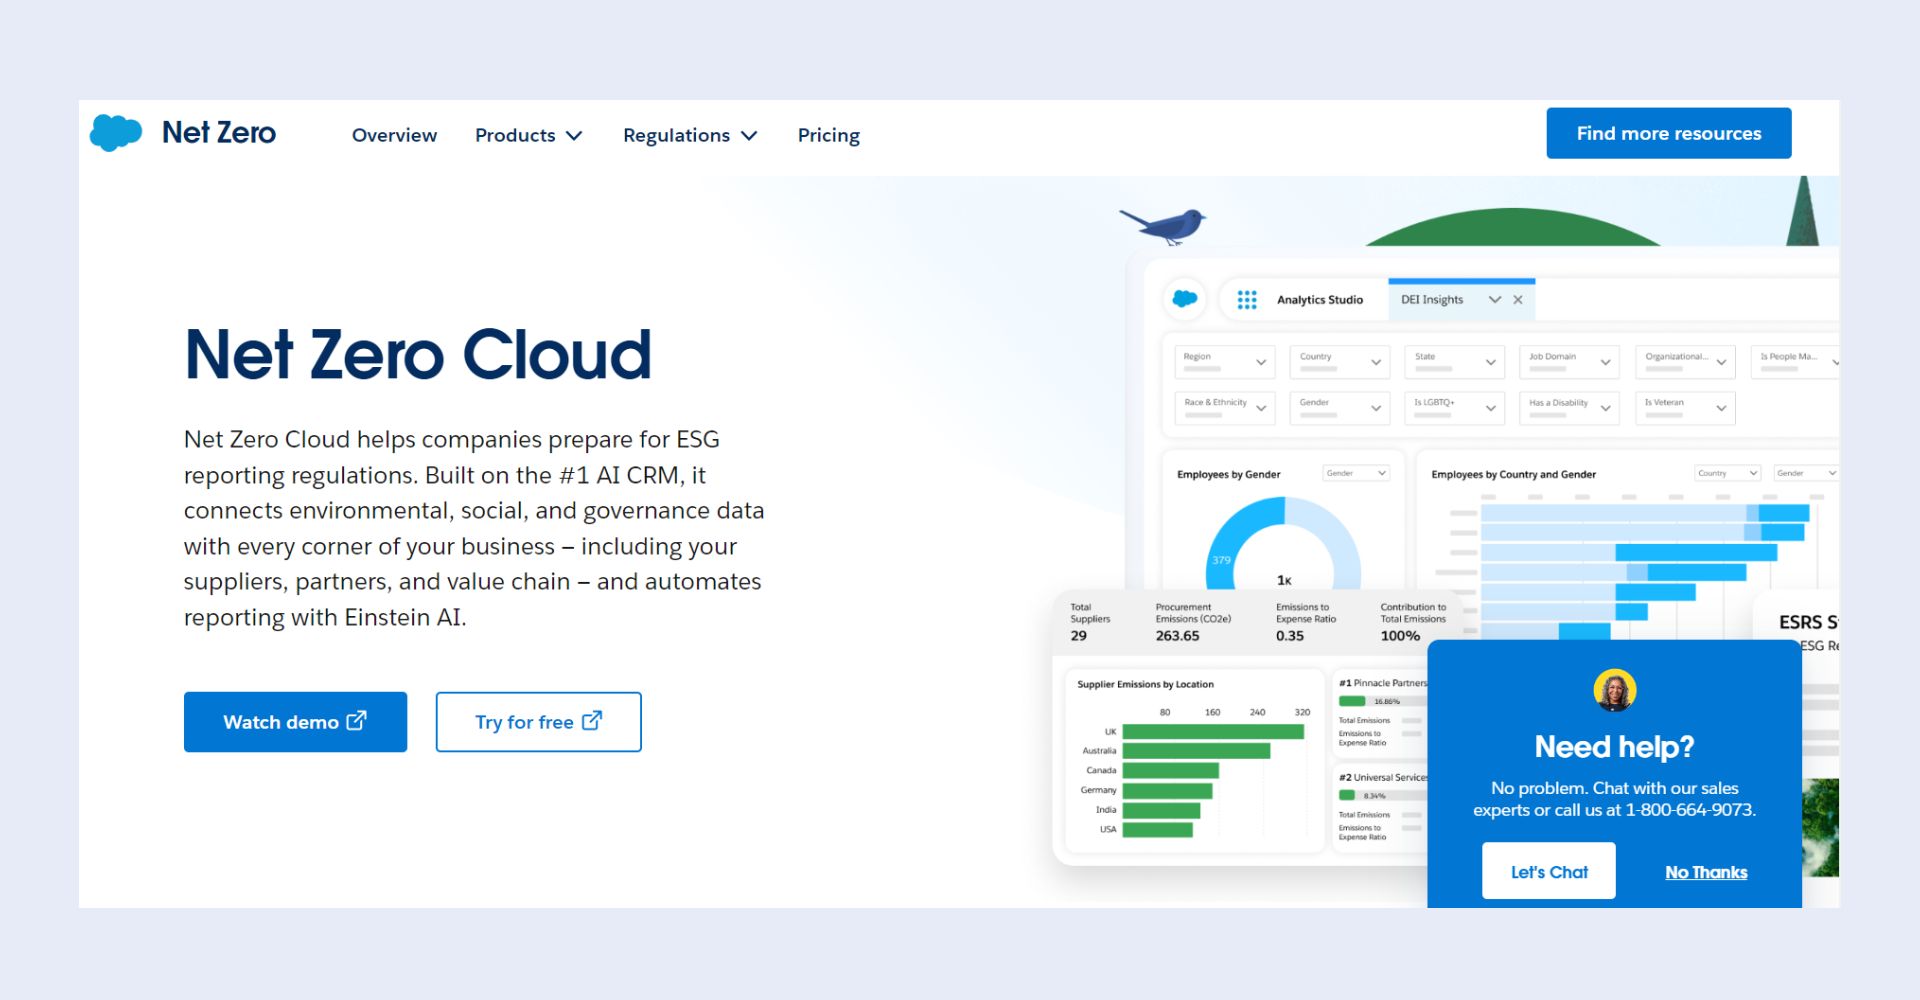Viewport: 1920px width, 1000px height.
Task: Click the Need help? heading
Action: click(x=1614, y=747)
